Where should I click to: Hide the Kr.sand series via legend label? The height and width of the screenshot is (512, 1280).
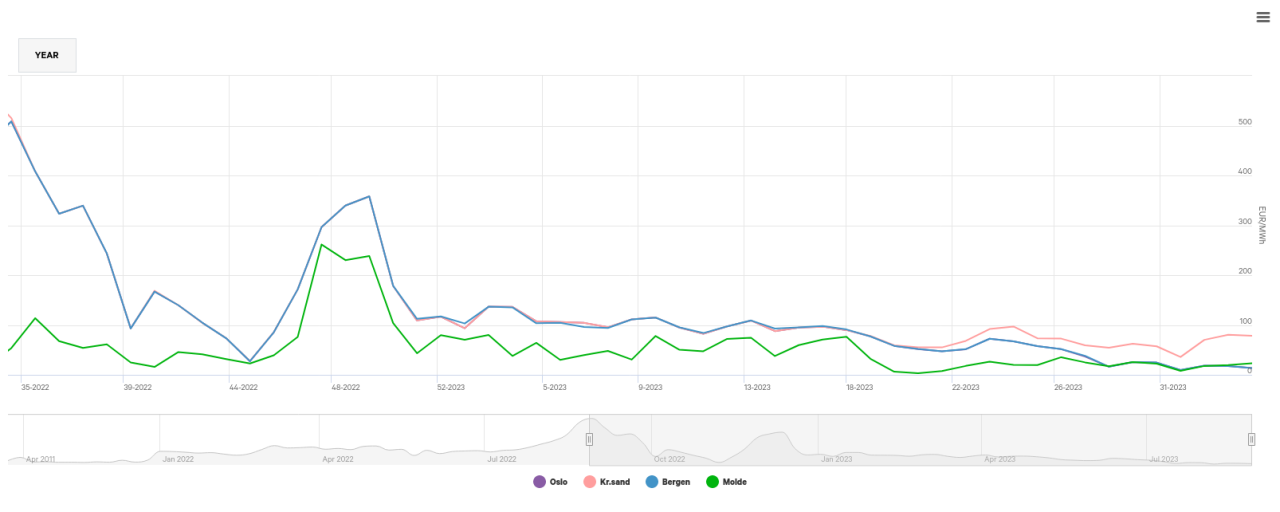[613, 482]
